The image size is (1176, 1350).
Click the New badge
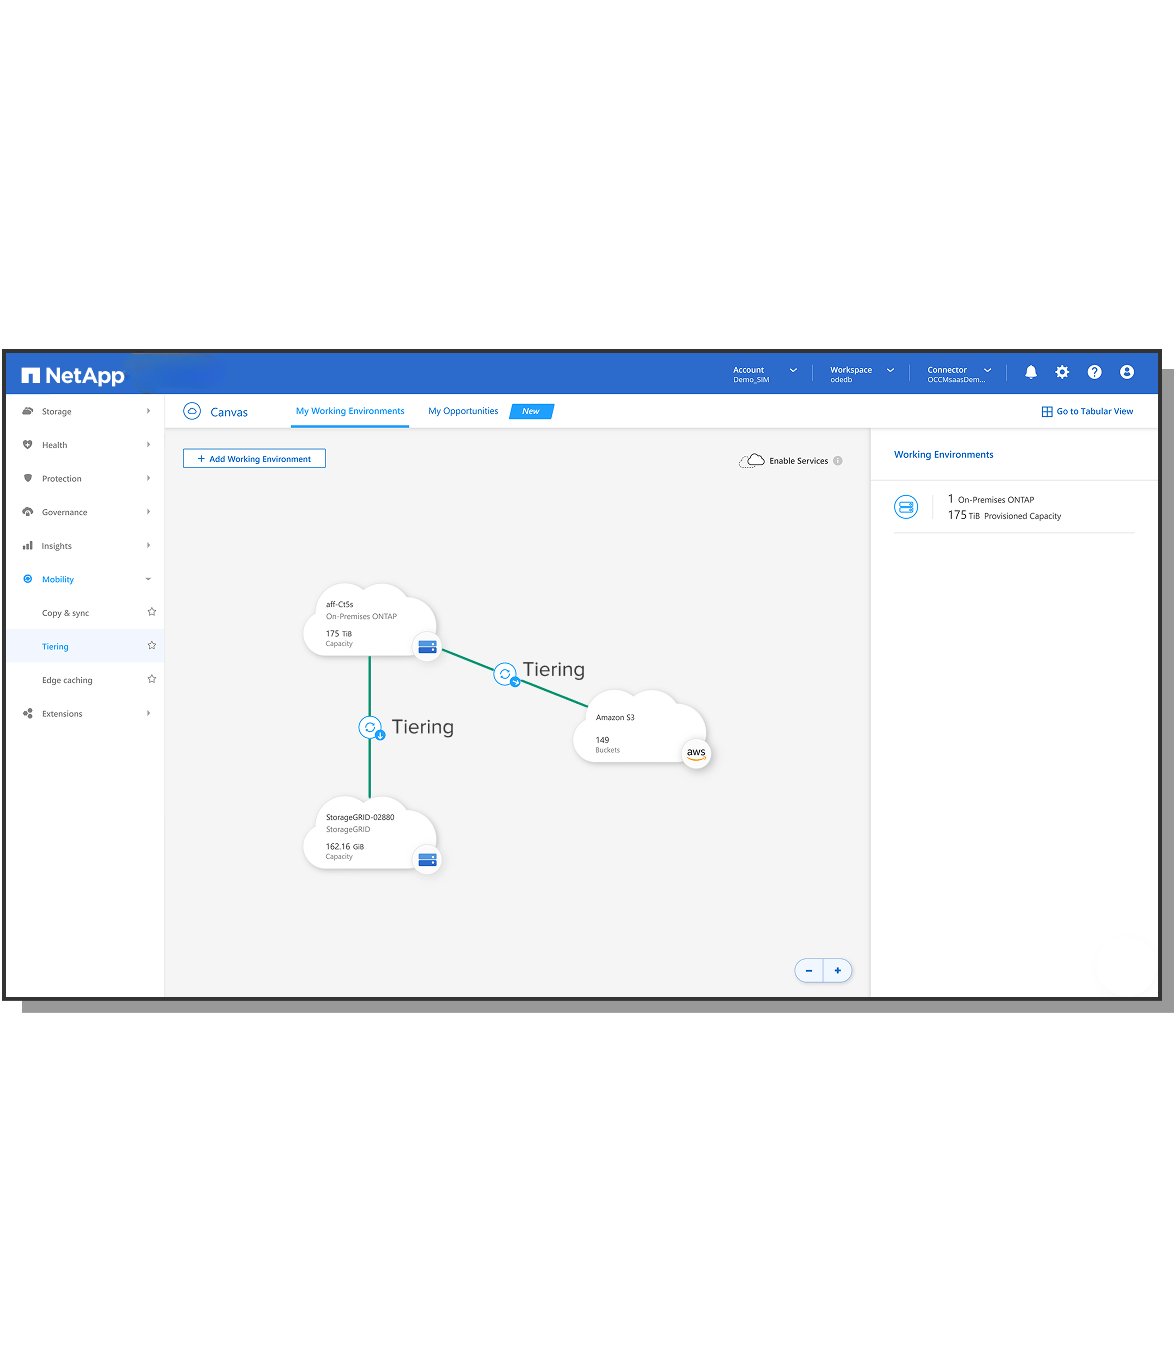point(531,411)
